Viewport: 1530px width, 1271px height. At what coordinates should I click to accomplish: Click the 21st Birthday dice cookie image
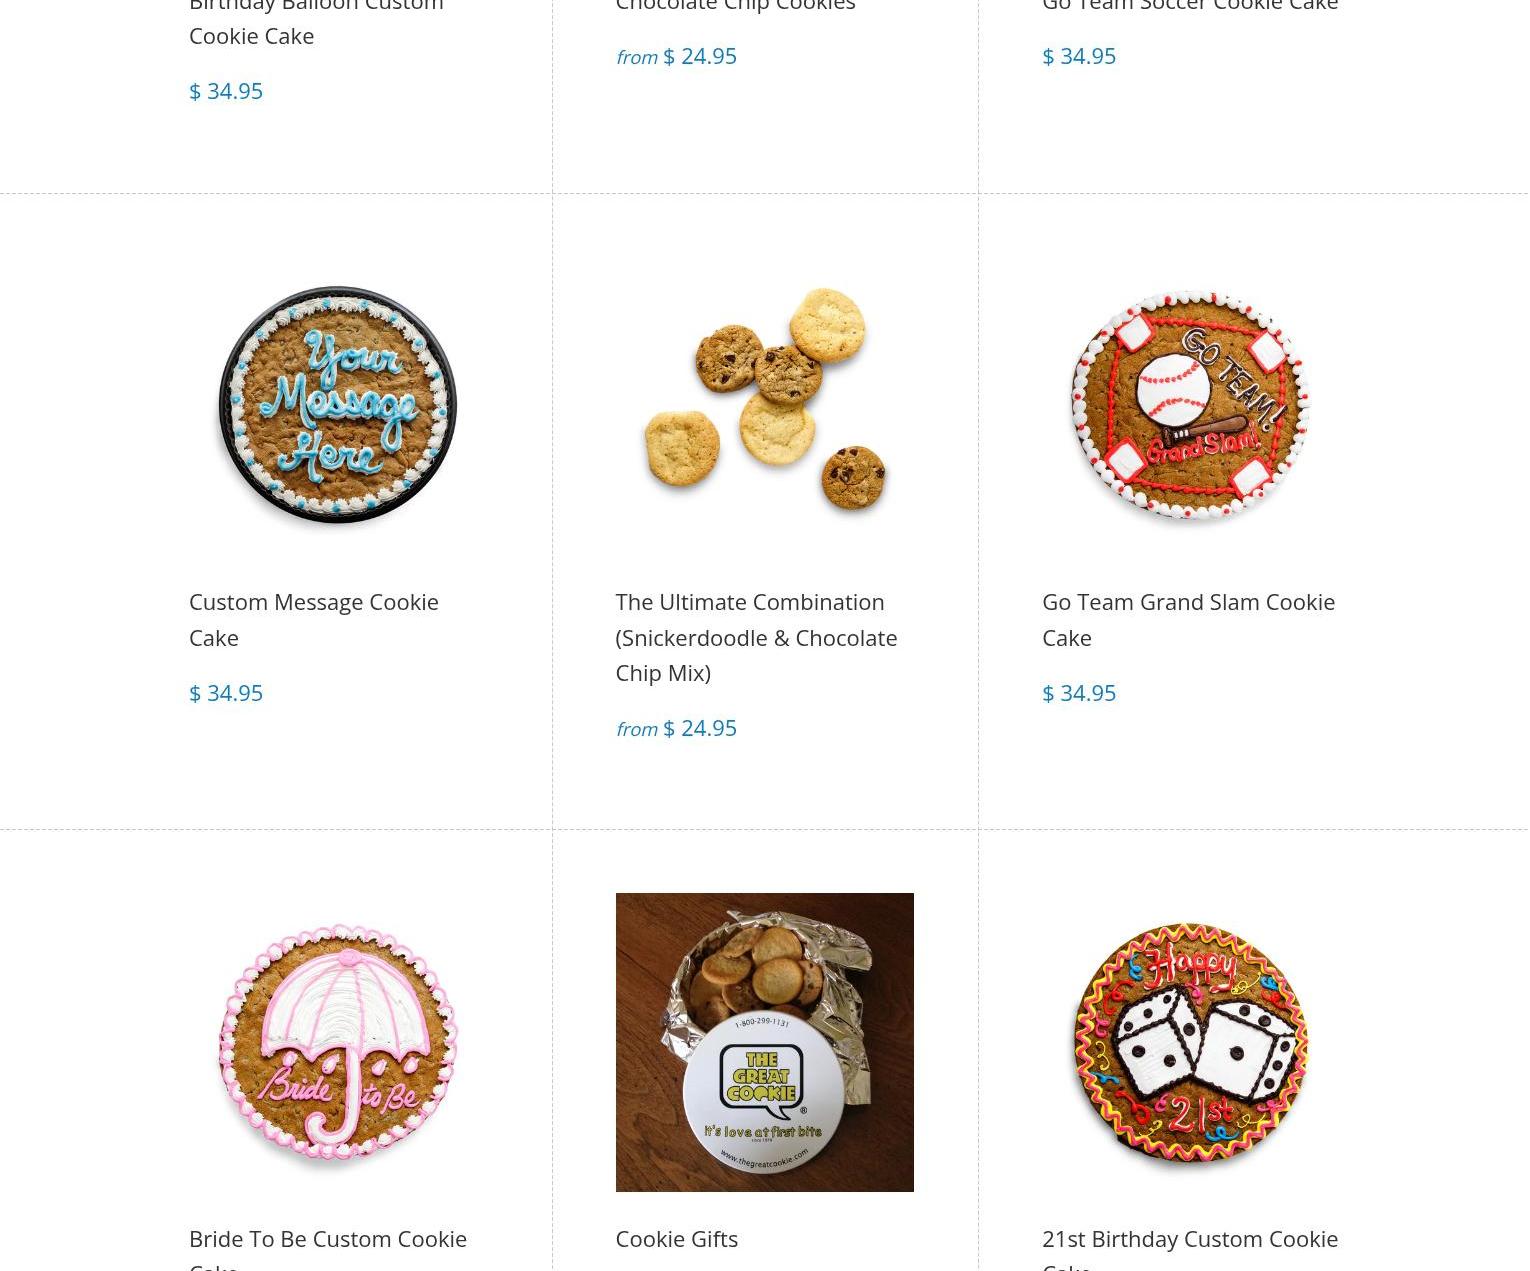pos(1190,1042)
